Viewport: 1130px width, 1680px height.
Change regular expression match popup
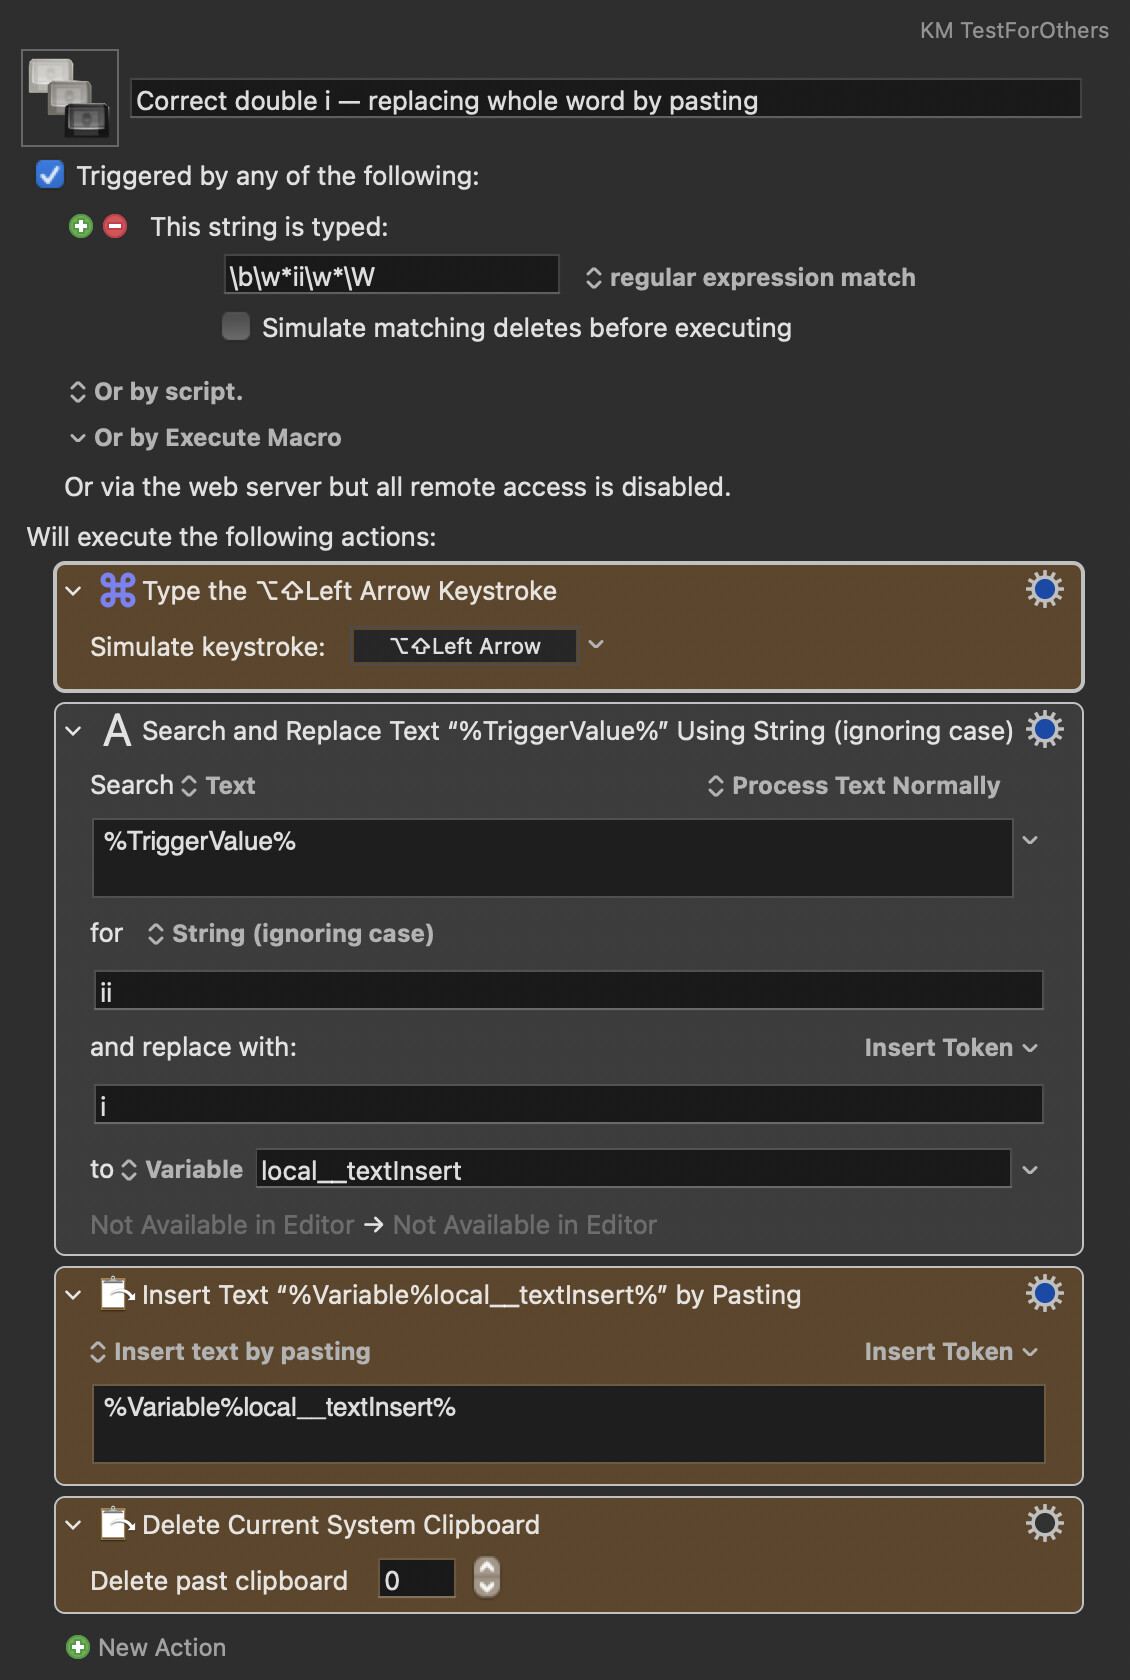[x=750, y=278]
